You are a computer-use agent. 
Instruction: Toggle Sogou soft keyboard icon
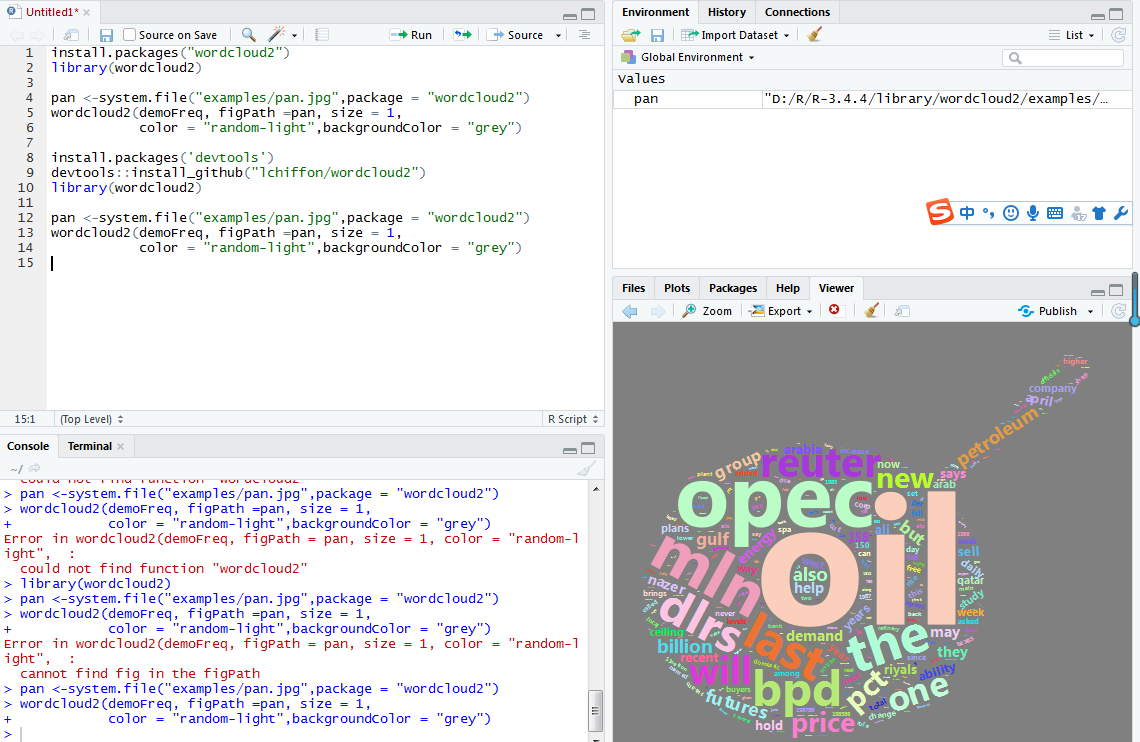[1054, 213]
